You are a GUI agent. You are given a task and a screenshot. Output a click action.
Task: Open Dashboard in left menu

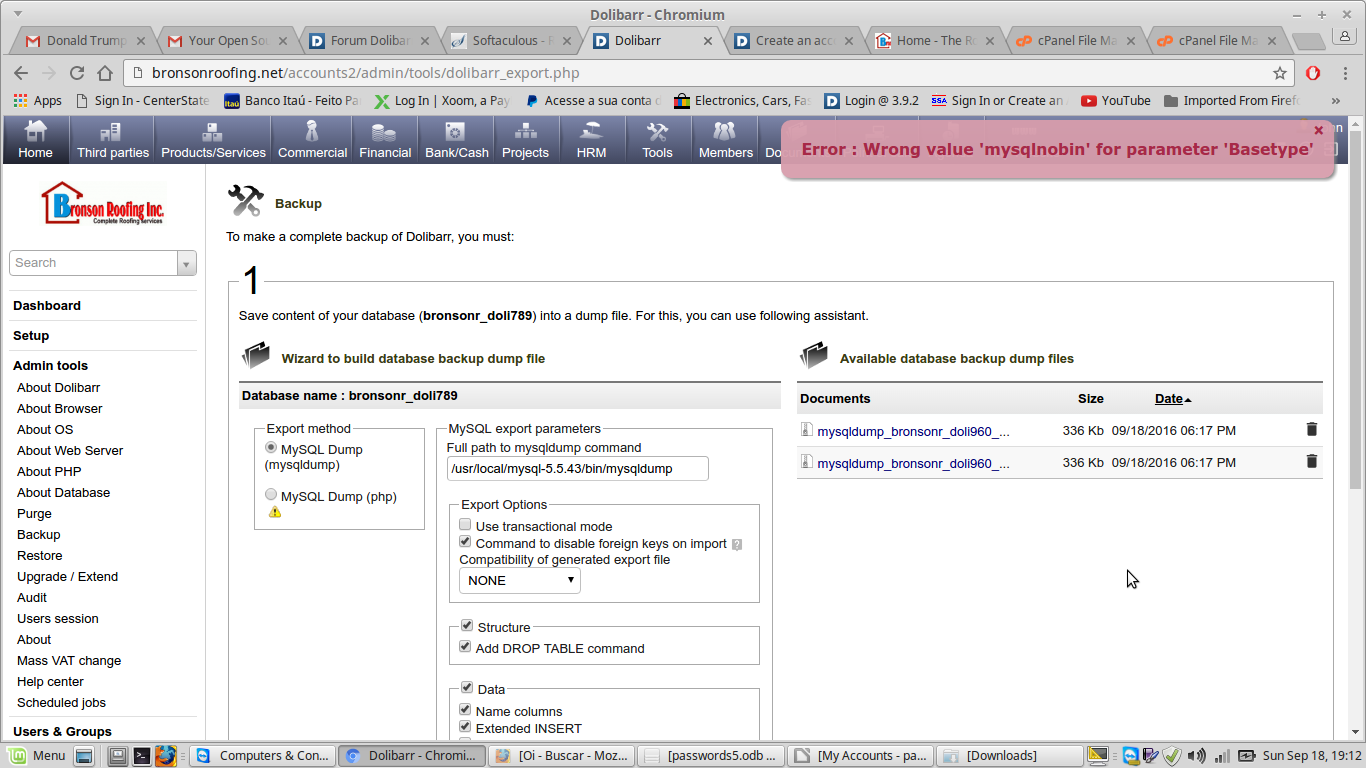pos(47,306)
